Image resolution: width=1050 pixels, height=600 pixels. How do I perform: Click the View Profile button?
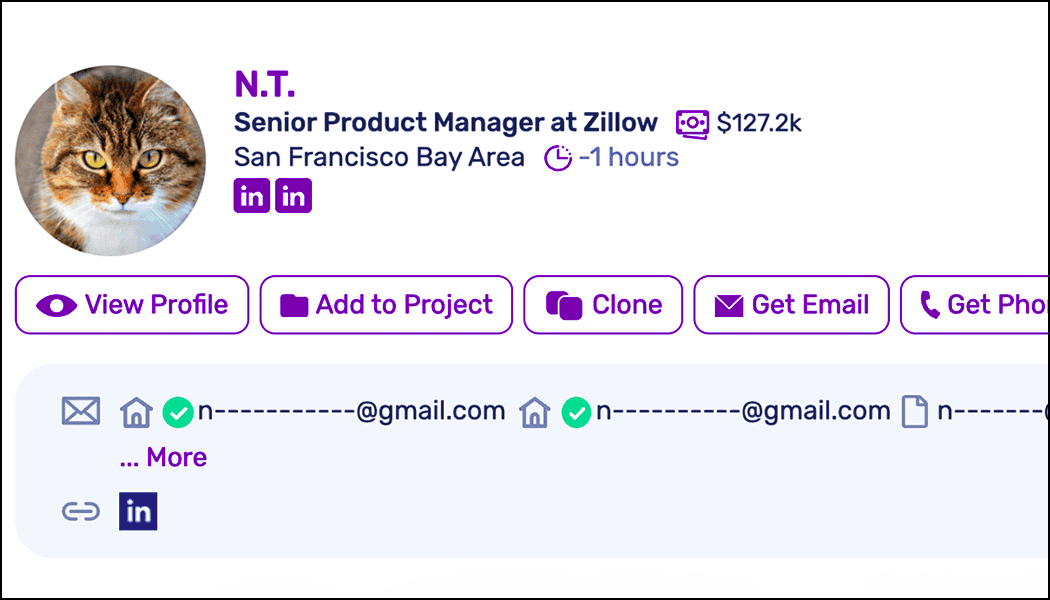(x=131, y=305)
